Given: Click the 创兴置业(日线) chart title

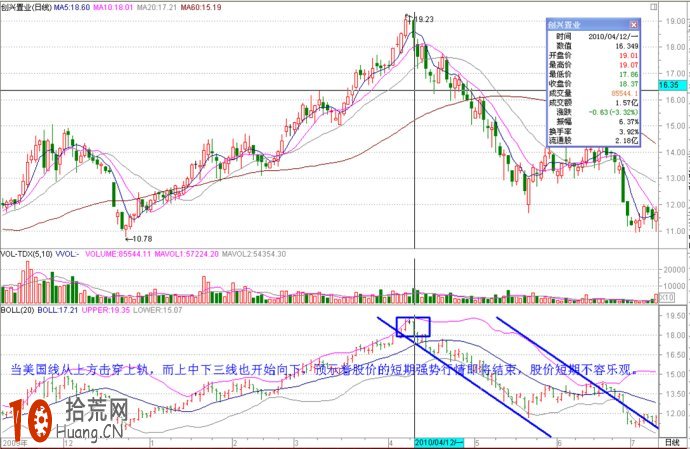Looking at the screenshot, I should click(26, 7).
